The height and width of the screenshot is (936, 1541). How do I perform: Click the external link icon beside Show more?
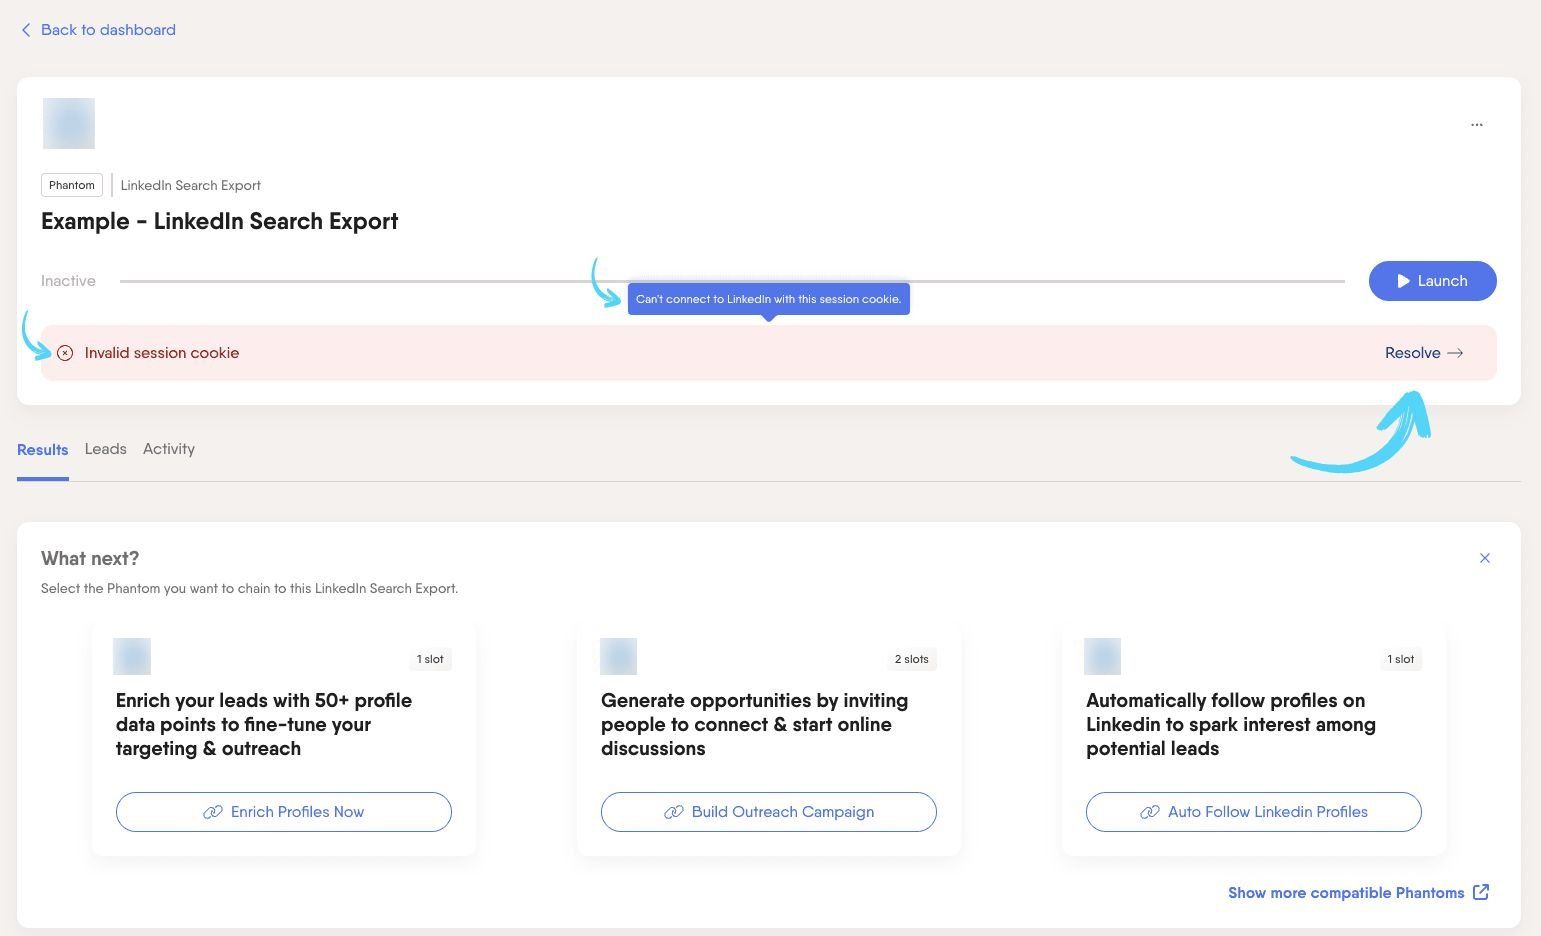point(1481,892)
